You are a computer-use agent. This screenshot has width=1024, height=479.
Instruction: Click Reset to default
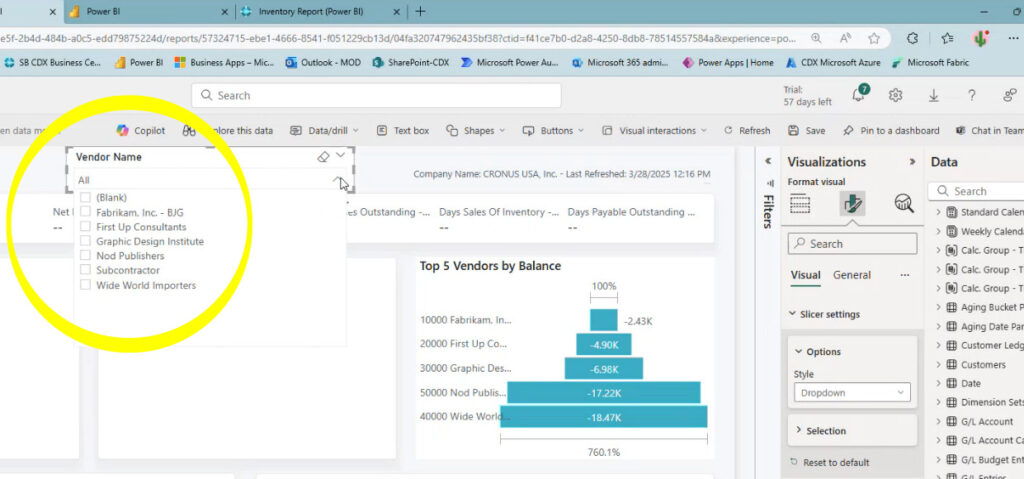pos(830,462)
